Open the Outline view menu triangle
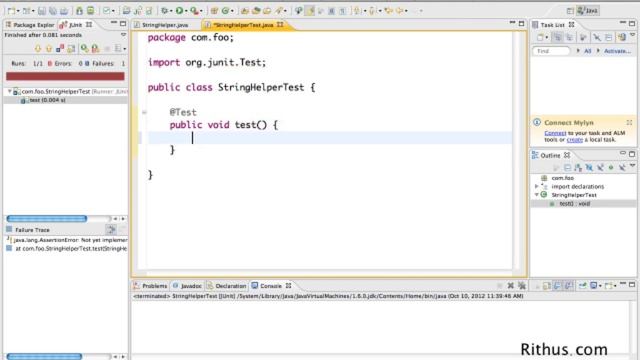This screenshot has width=640, height=360. click(632, 166)
